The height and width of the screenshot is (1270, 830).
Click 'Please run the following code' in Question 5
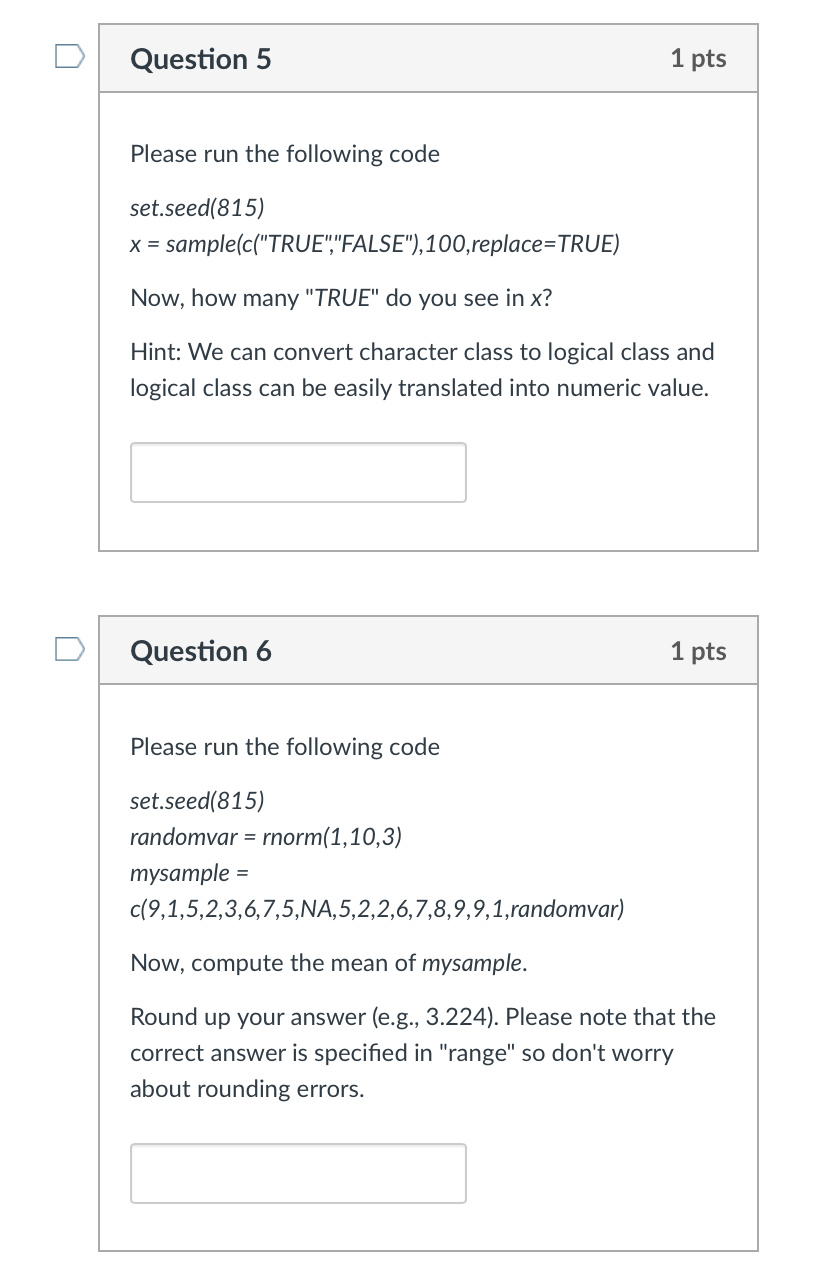[284, 153]
